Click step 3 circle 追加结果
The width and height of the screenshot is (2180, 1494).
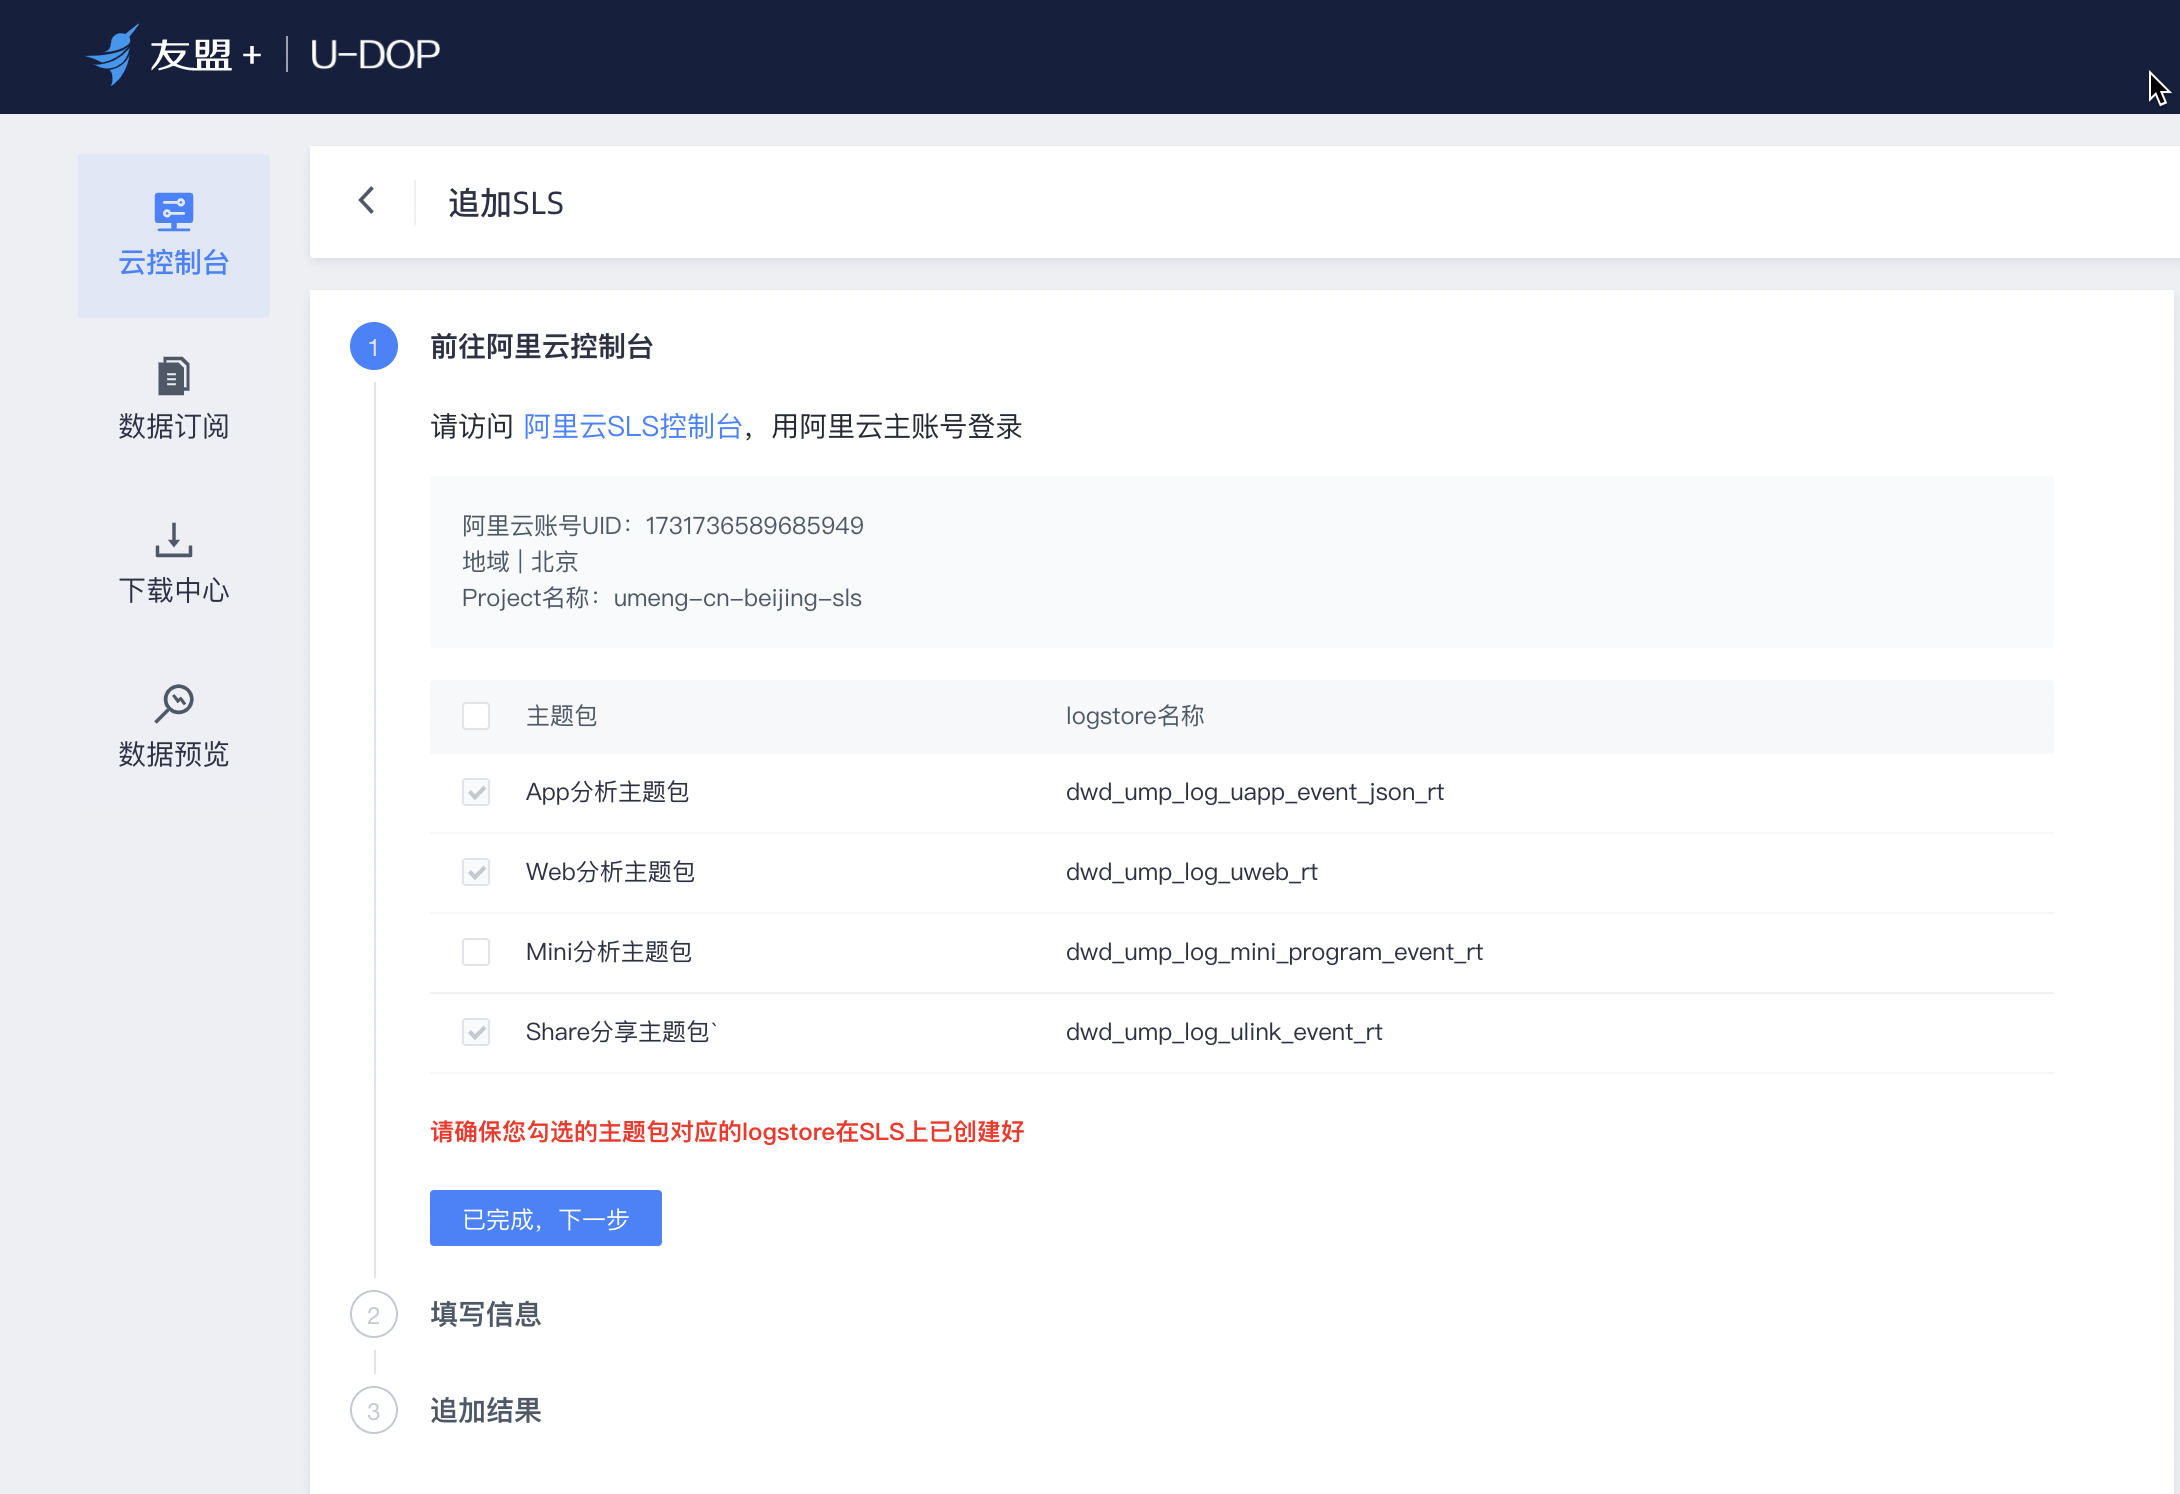tap(374, 1411)
